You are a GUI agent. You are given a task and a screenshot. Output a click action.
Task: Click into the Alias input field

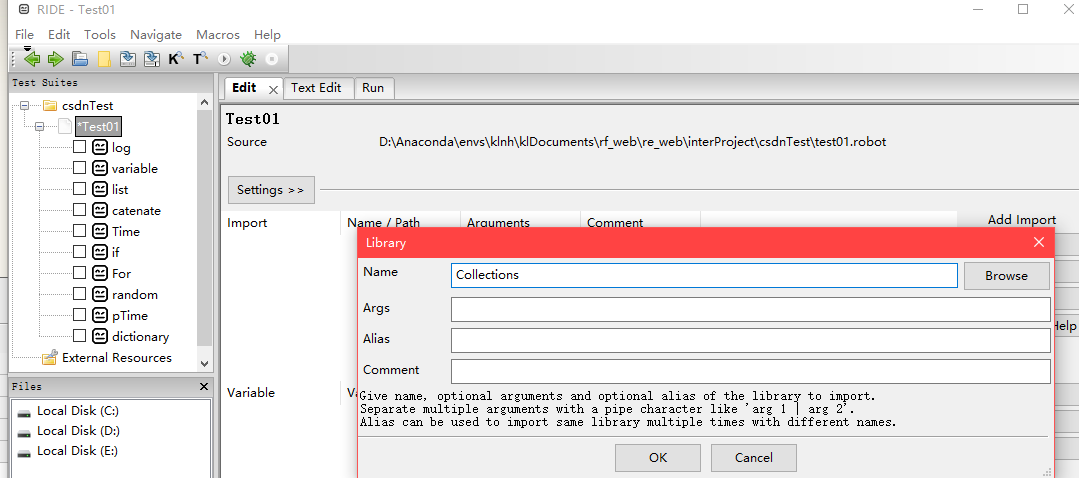[x=751, y=340]
